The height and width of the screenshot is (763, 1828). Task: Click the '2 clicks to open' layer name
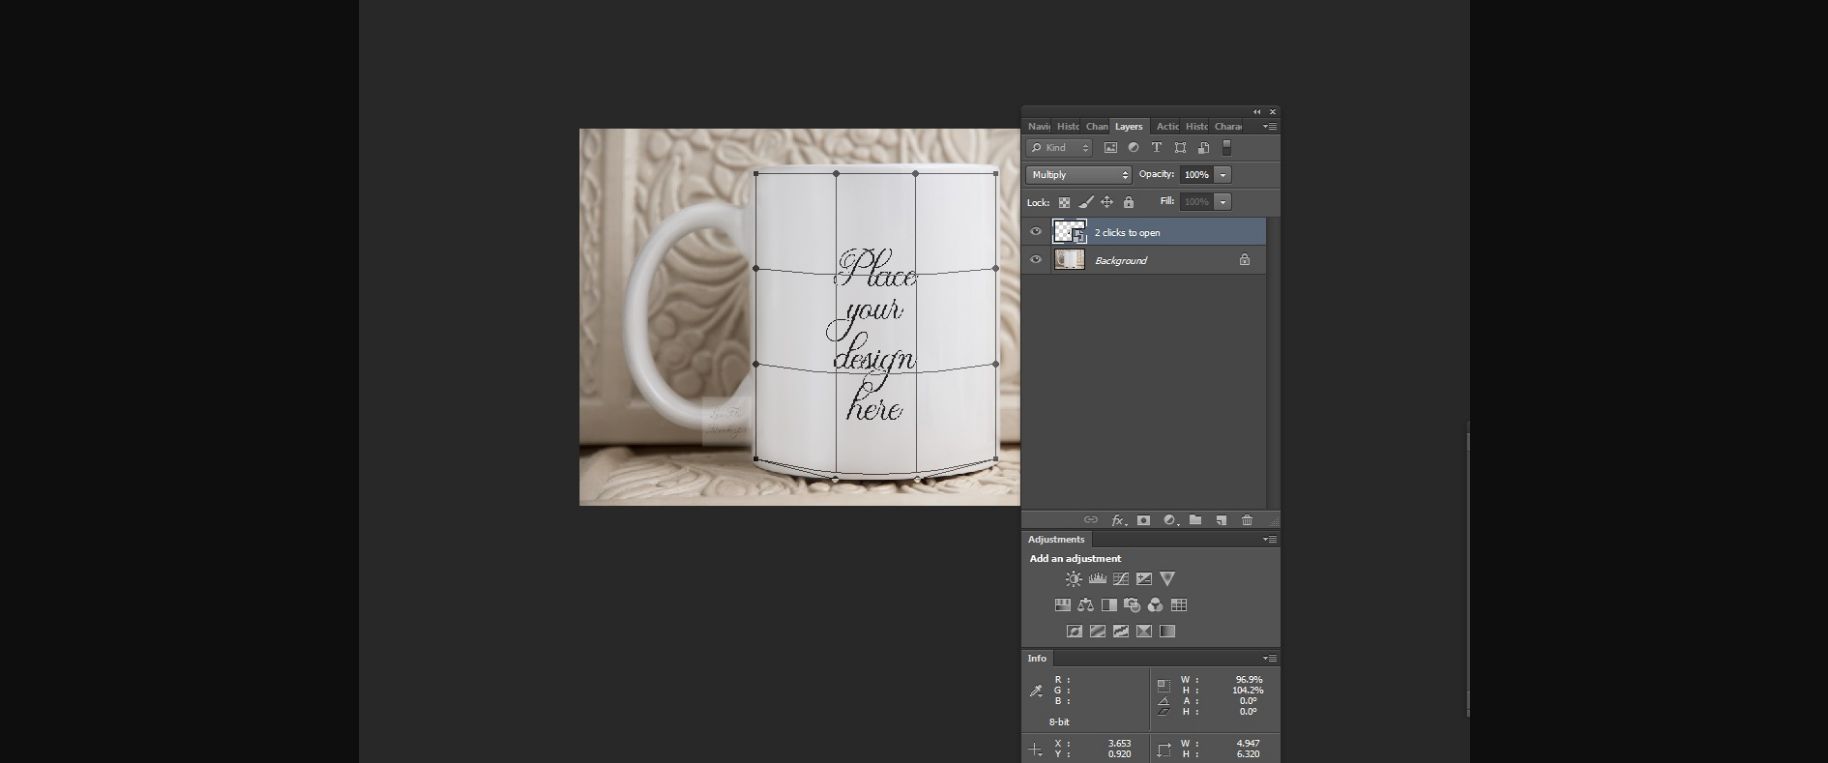coord(1127,233)
